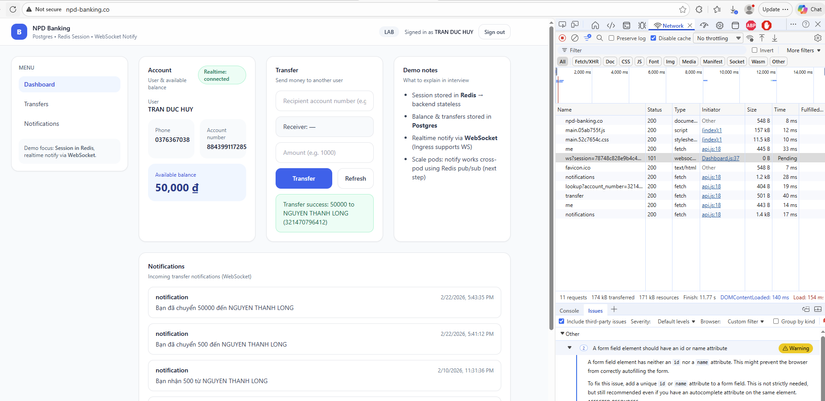Select the ws?session websocket request row
The height and width of the screenshot is (401, 825).
click(689, 158)
